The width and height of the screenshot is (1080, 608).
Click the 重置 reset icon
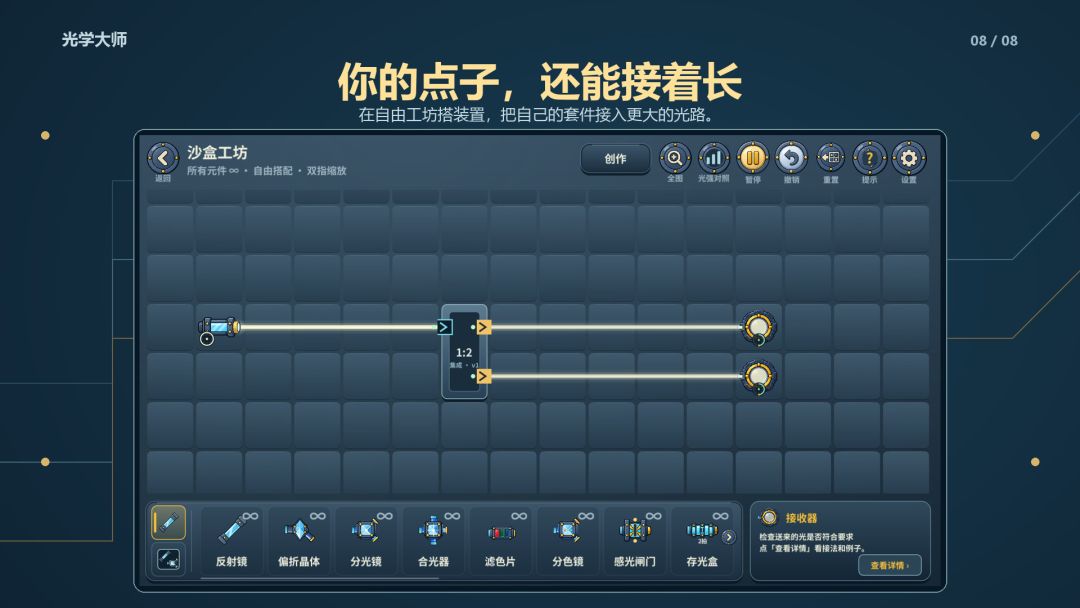coord(831,158)
